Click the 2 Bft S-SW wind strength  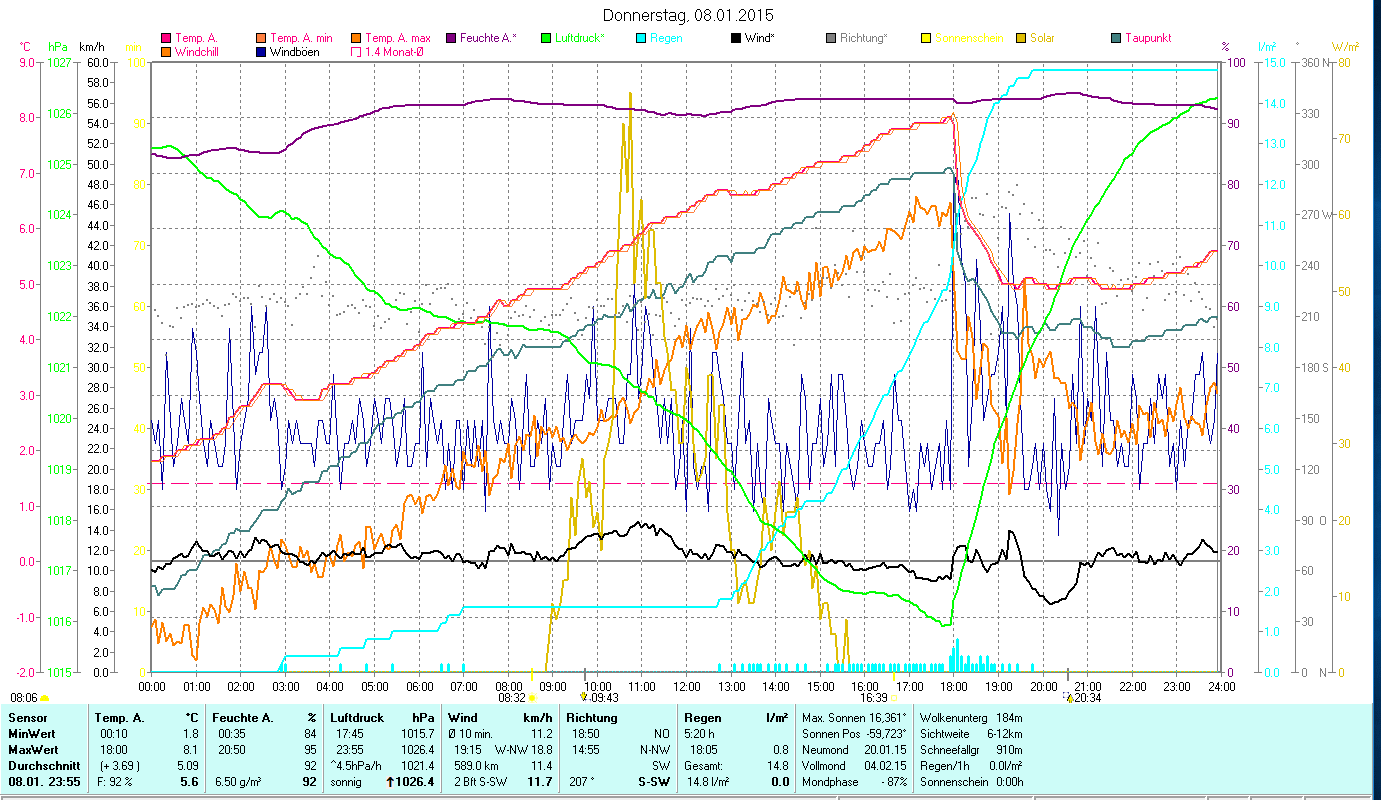pyautogui.click(x=482, y=781)
